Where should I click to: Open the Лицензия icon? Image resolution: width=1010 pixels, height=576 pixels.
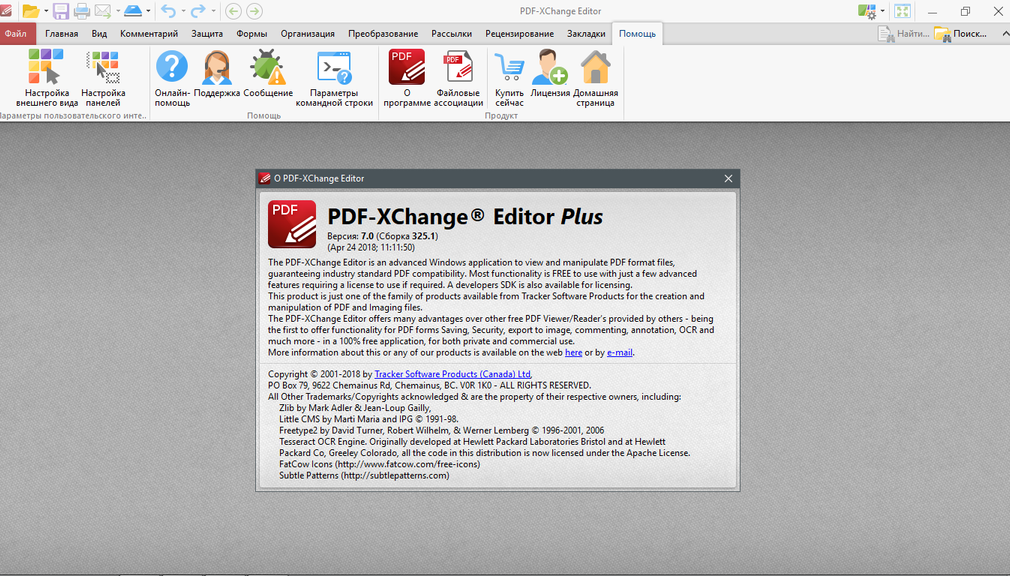coord(550,74)
